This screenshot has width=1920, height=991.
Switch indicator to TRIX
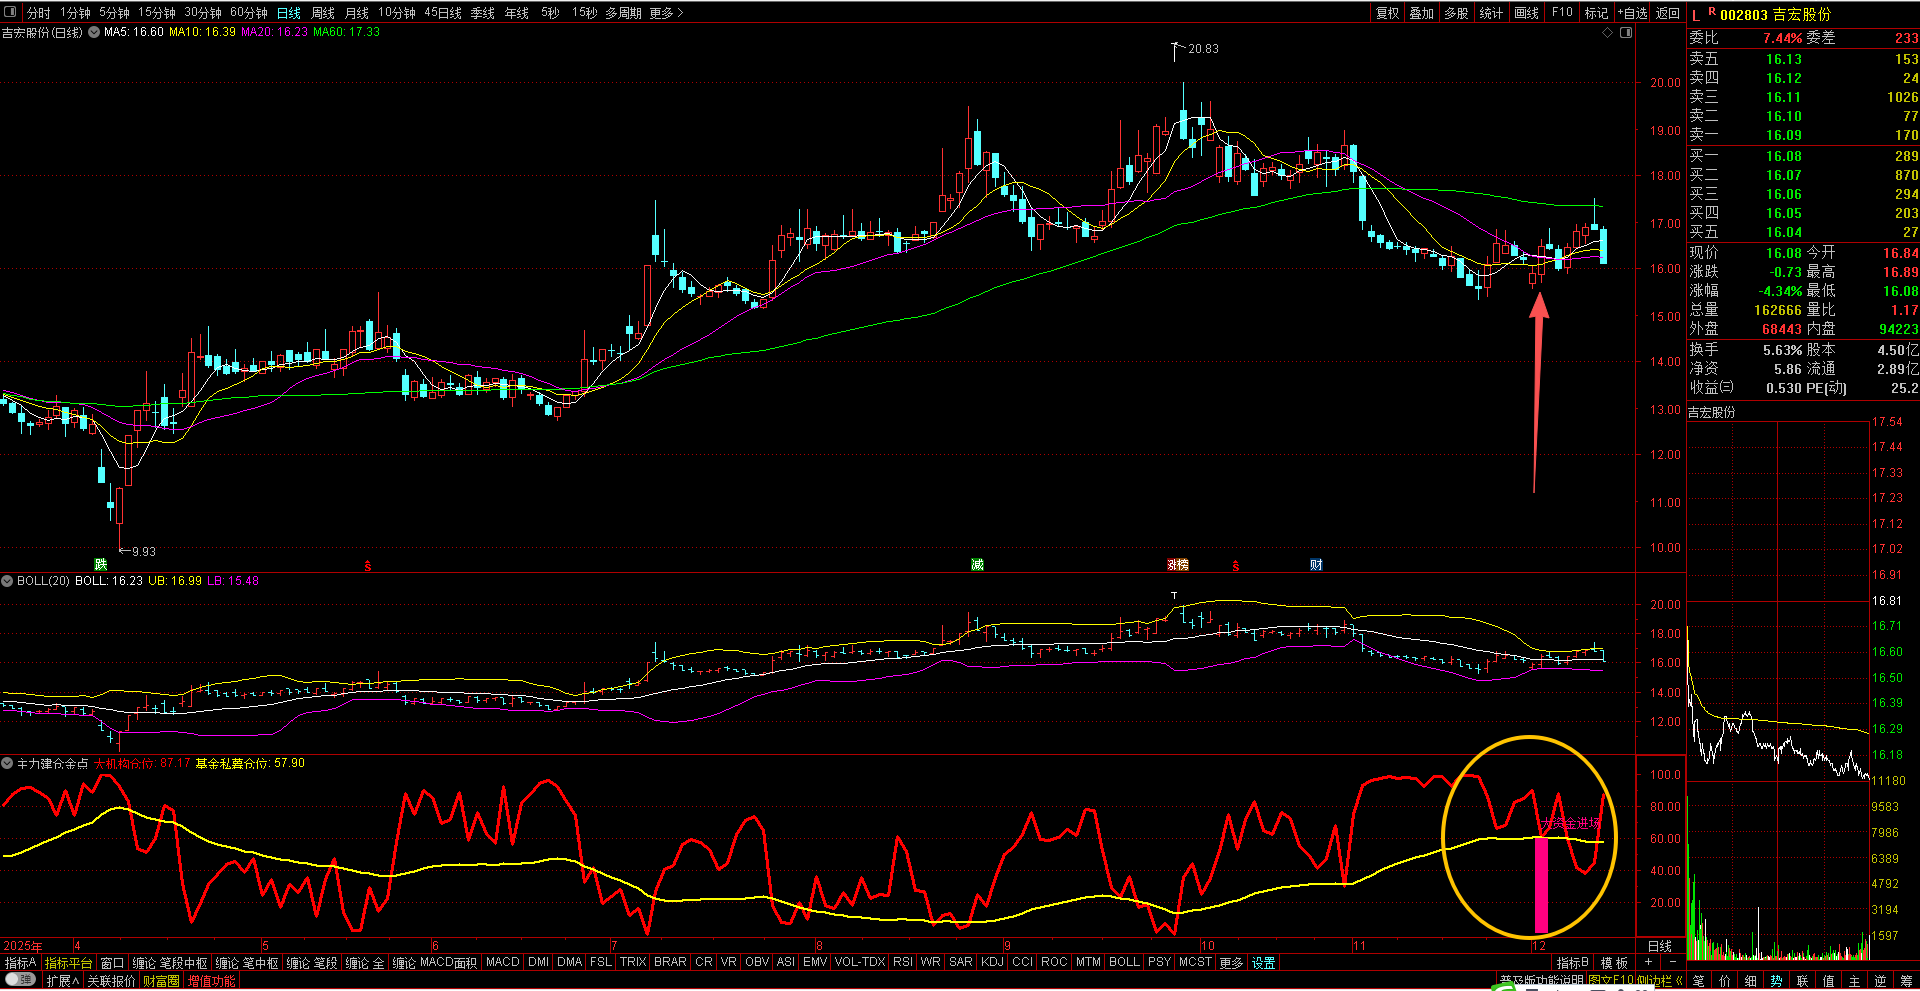pos(633,962)
